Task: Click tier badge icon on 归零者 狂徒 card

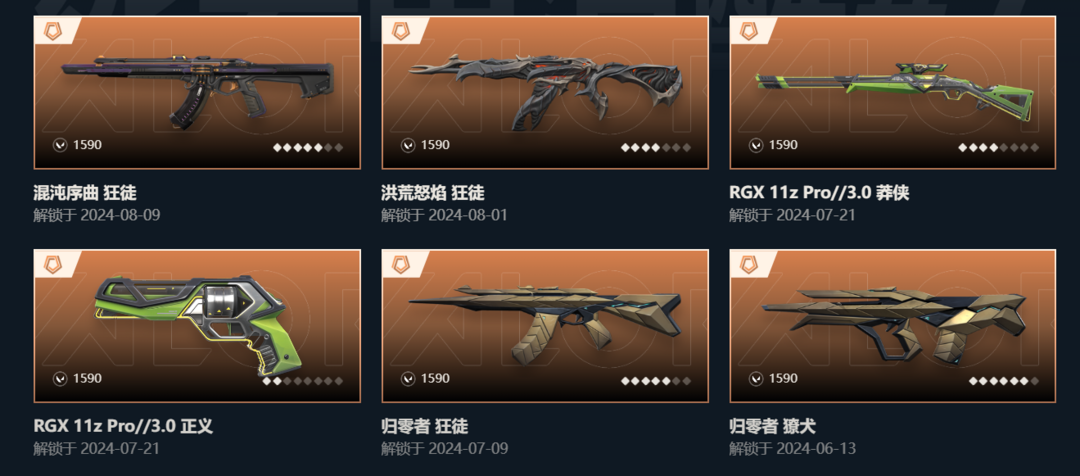Action: [x=400, y=265]
